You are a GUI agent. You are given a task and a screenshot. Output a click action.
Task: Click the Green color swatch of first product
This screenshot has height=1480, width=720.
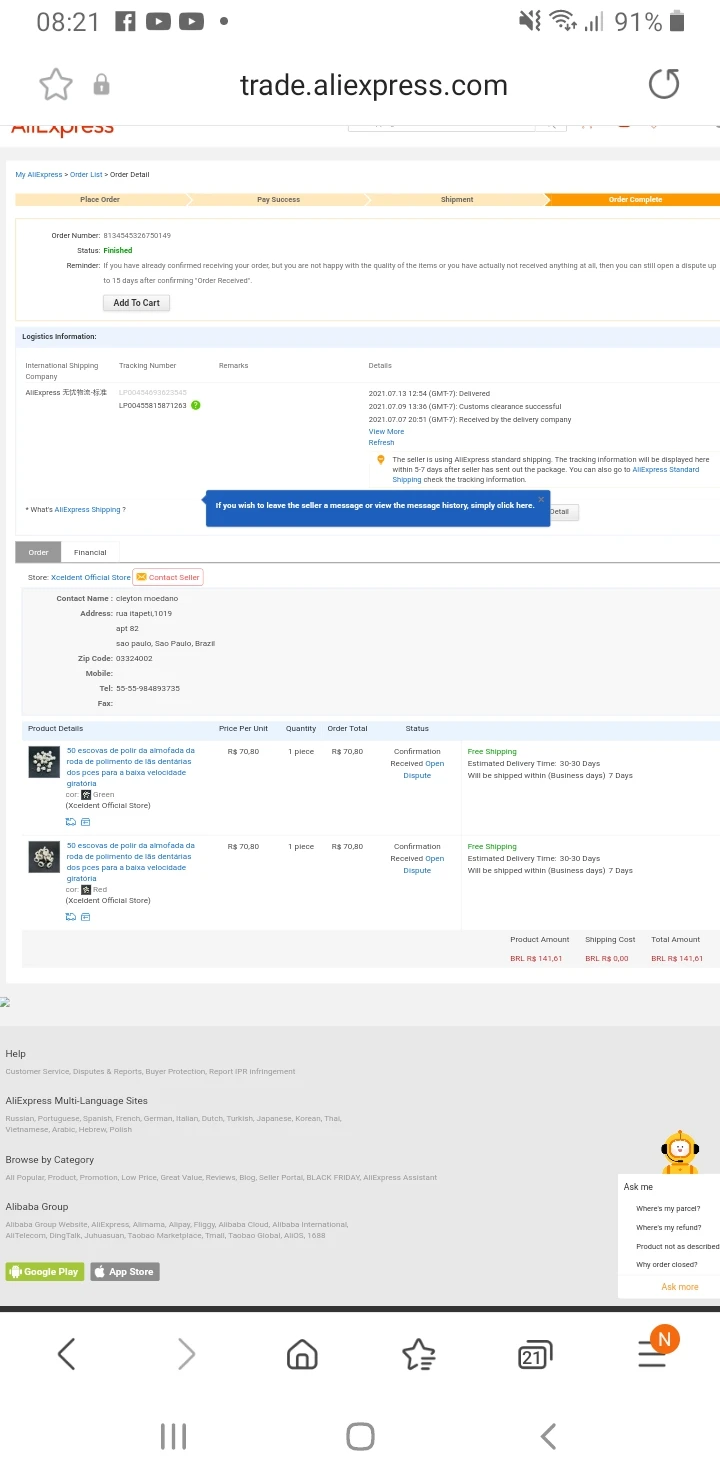[x=86, y=794]
